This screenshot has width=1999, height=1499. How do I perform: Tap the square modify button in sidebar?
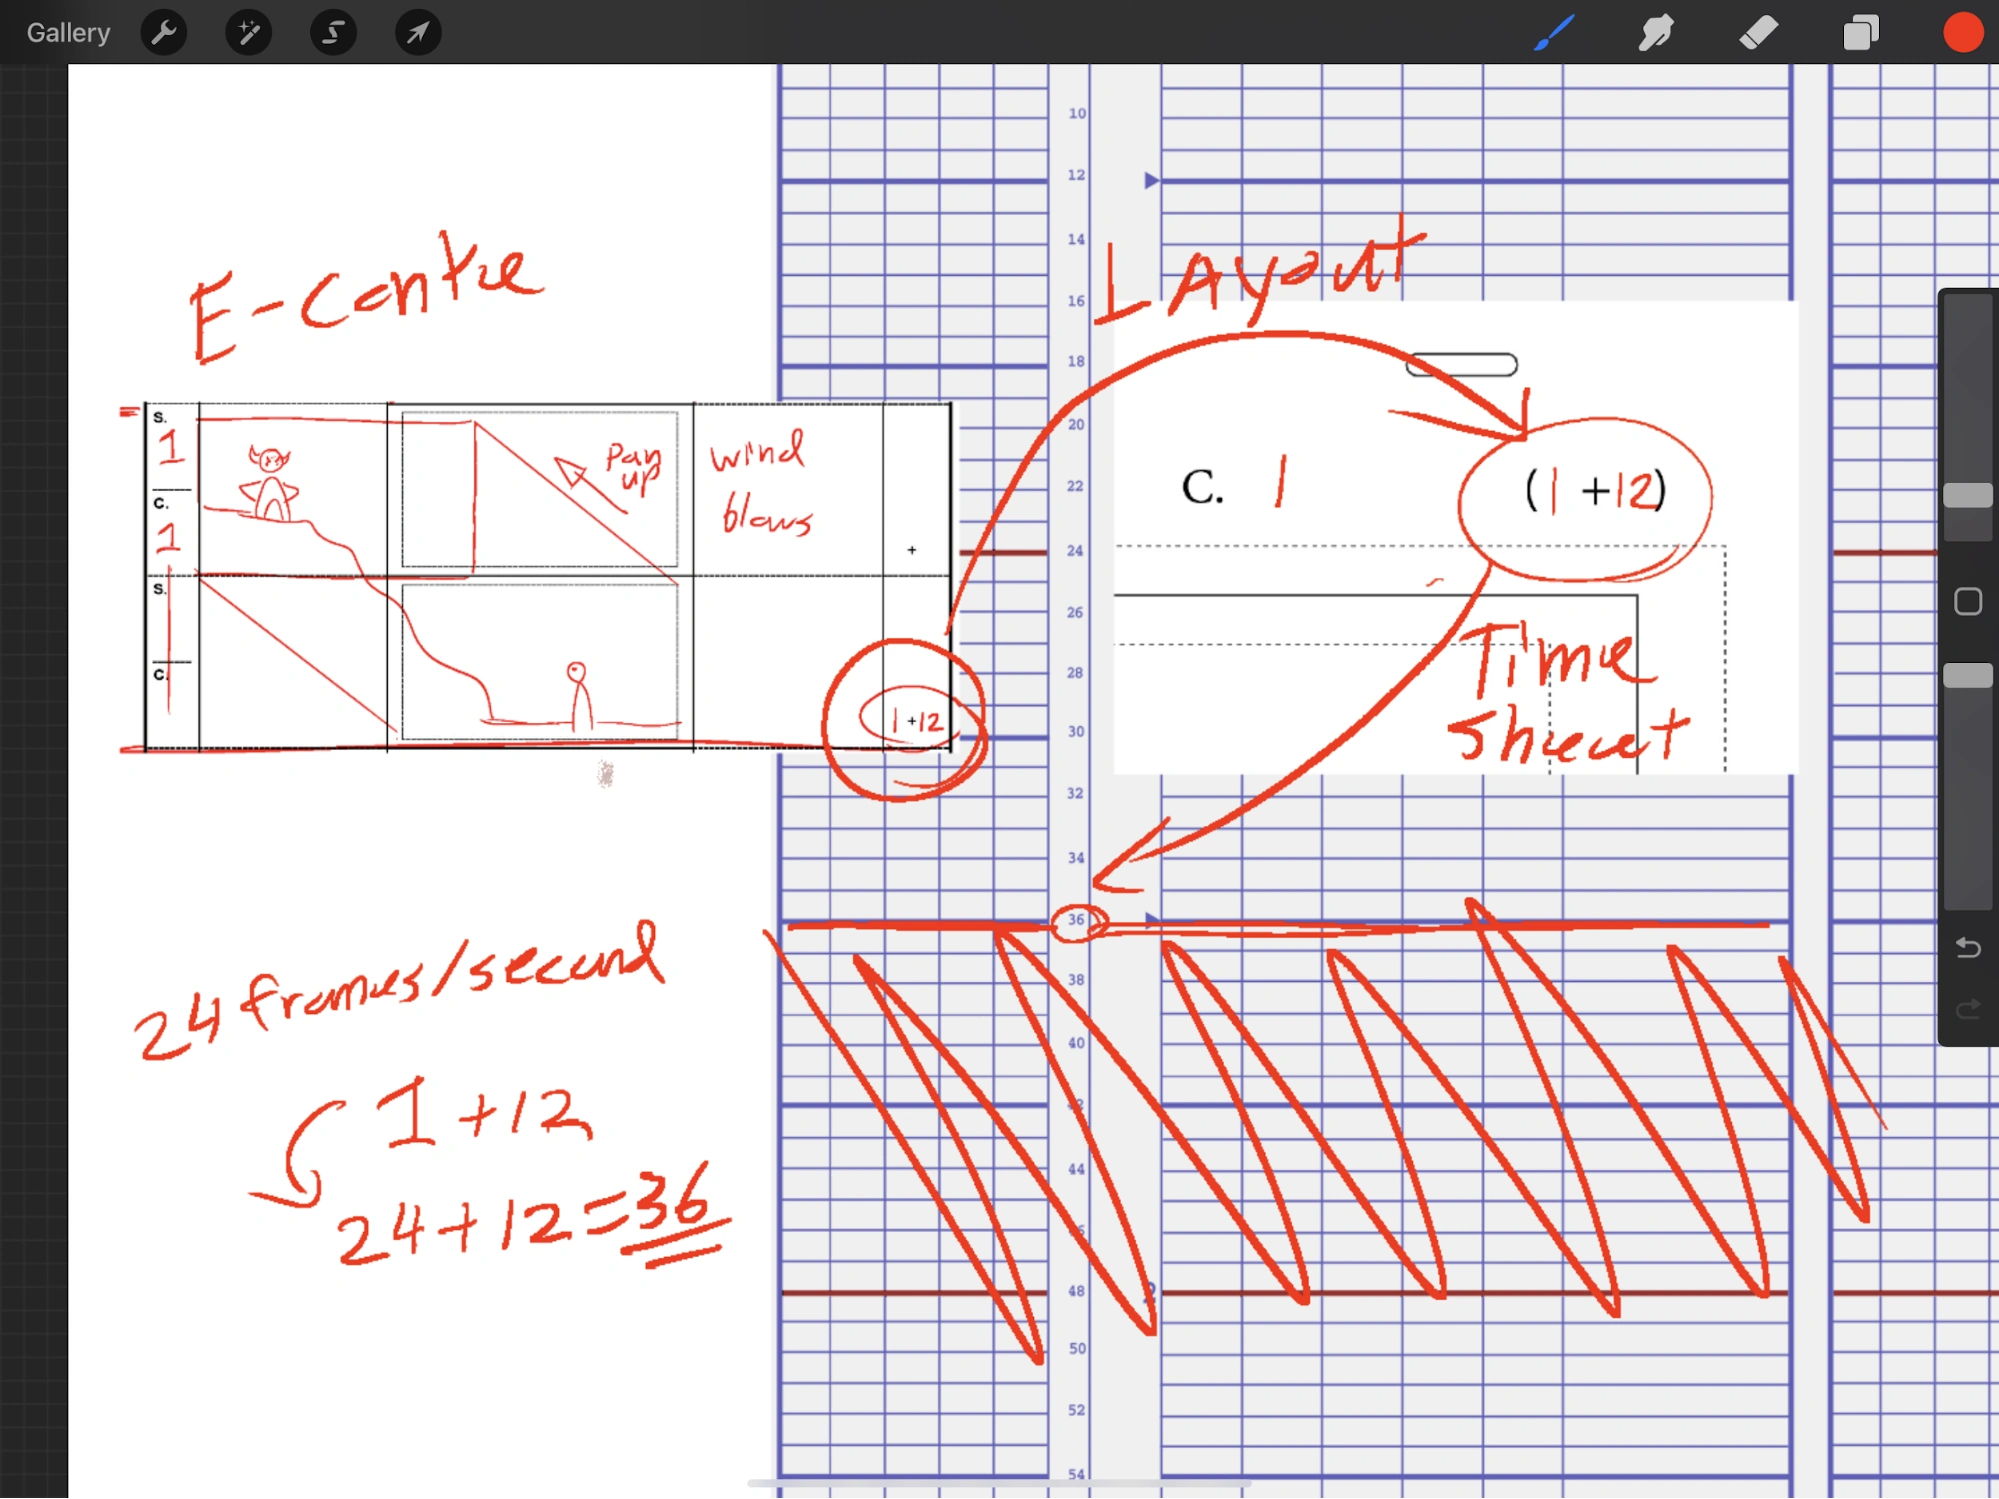click(1967, 601)
